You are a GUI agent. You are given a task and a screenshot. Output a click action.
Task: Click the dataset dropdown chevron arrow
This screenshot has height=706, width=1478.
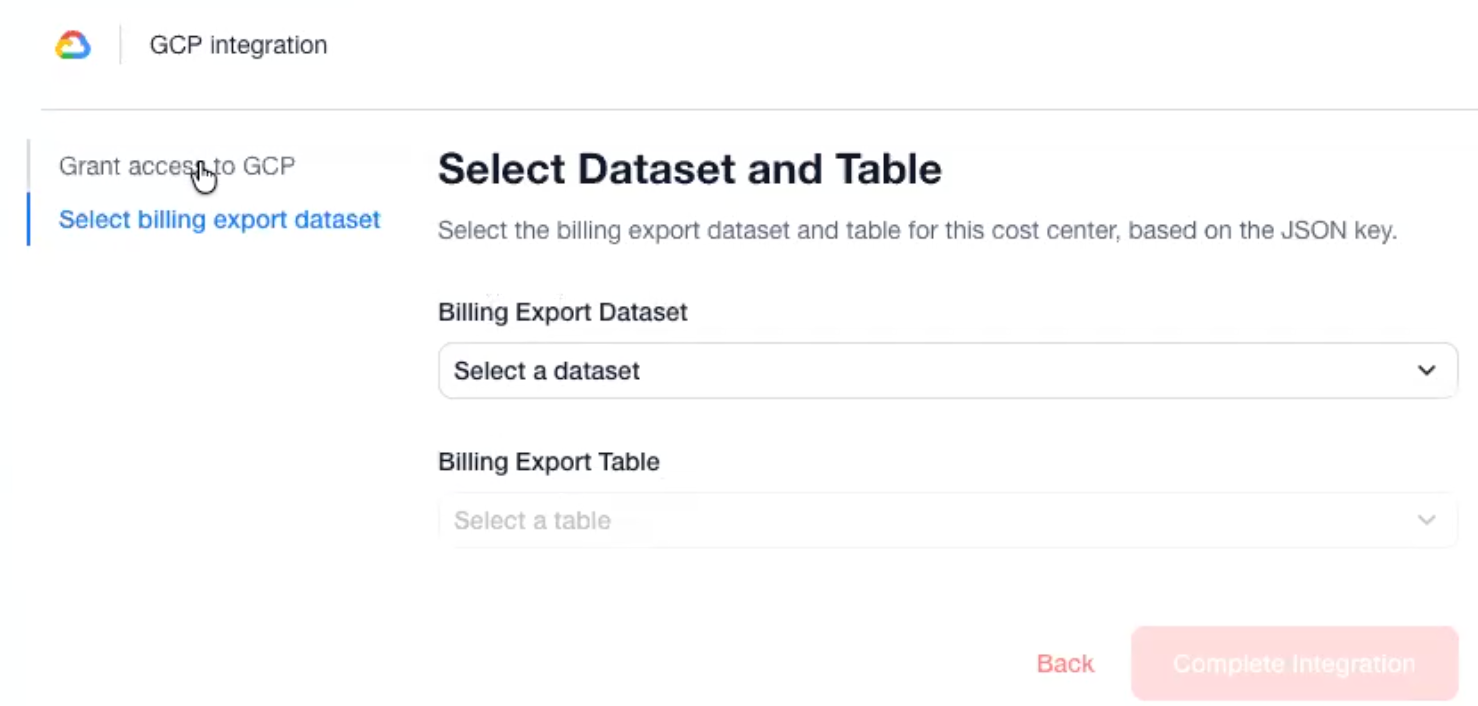click(1426, 371)
